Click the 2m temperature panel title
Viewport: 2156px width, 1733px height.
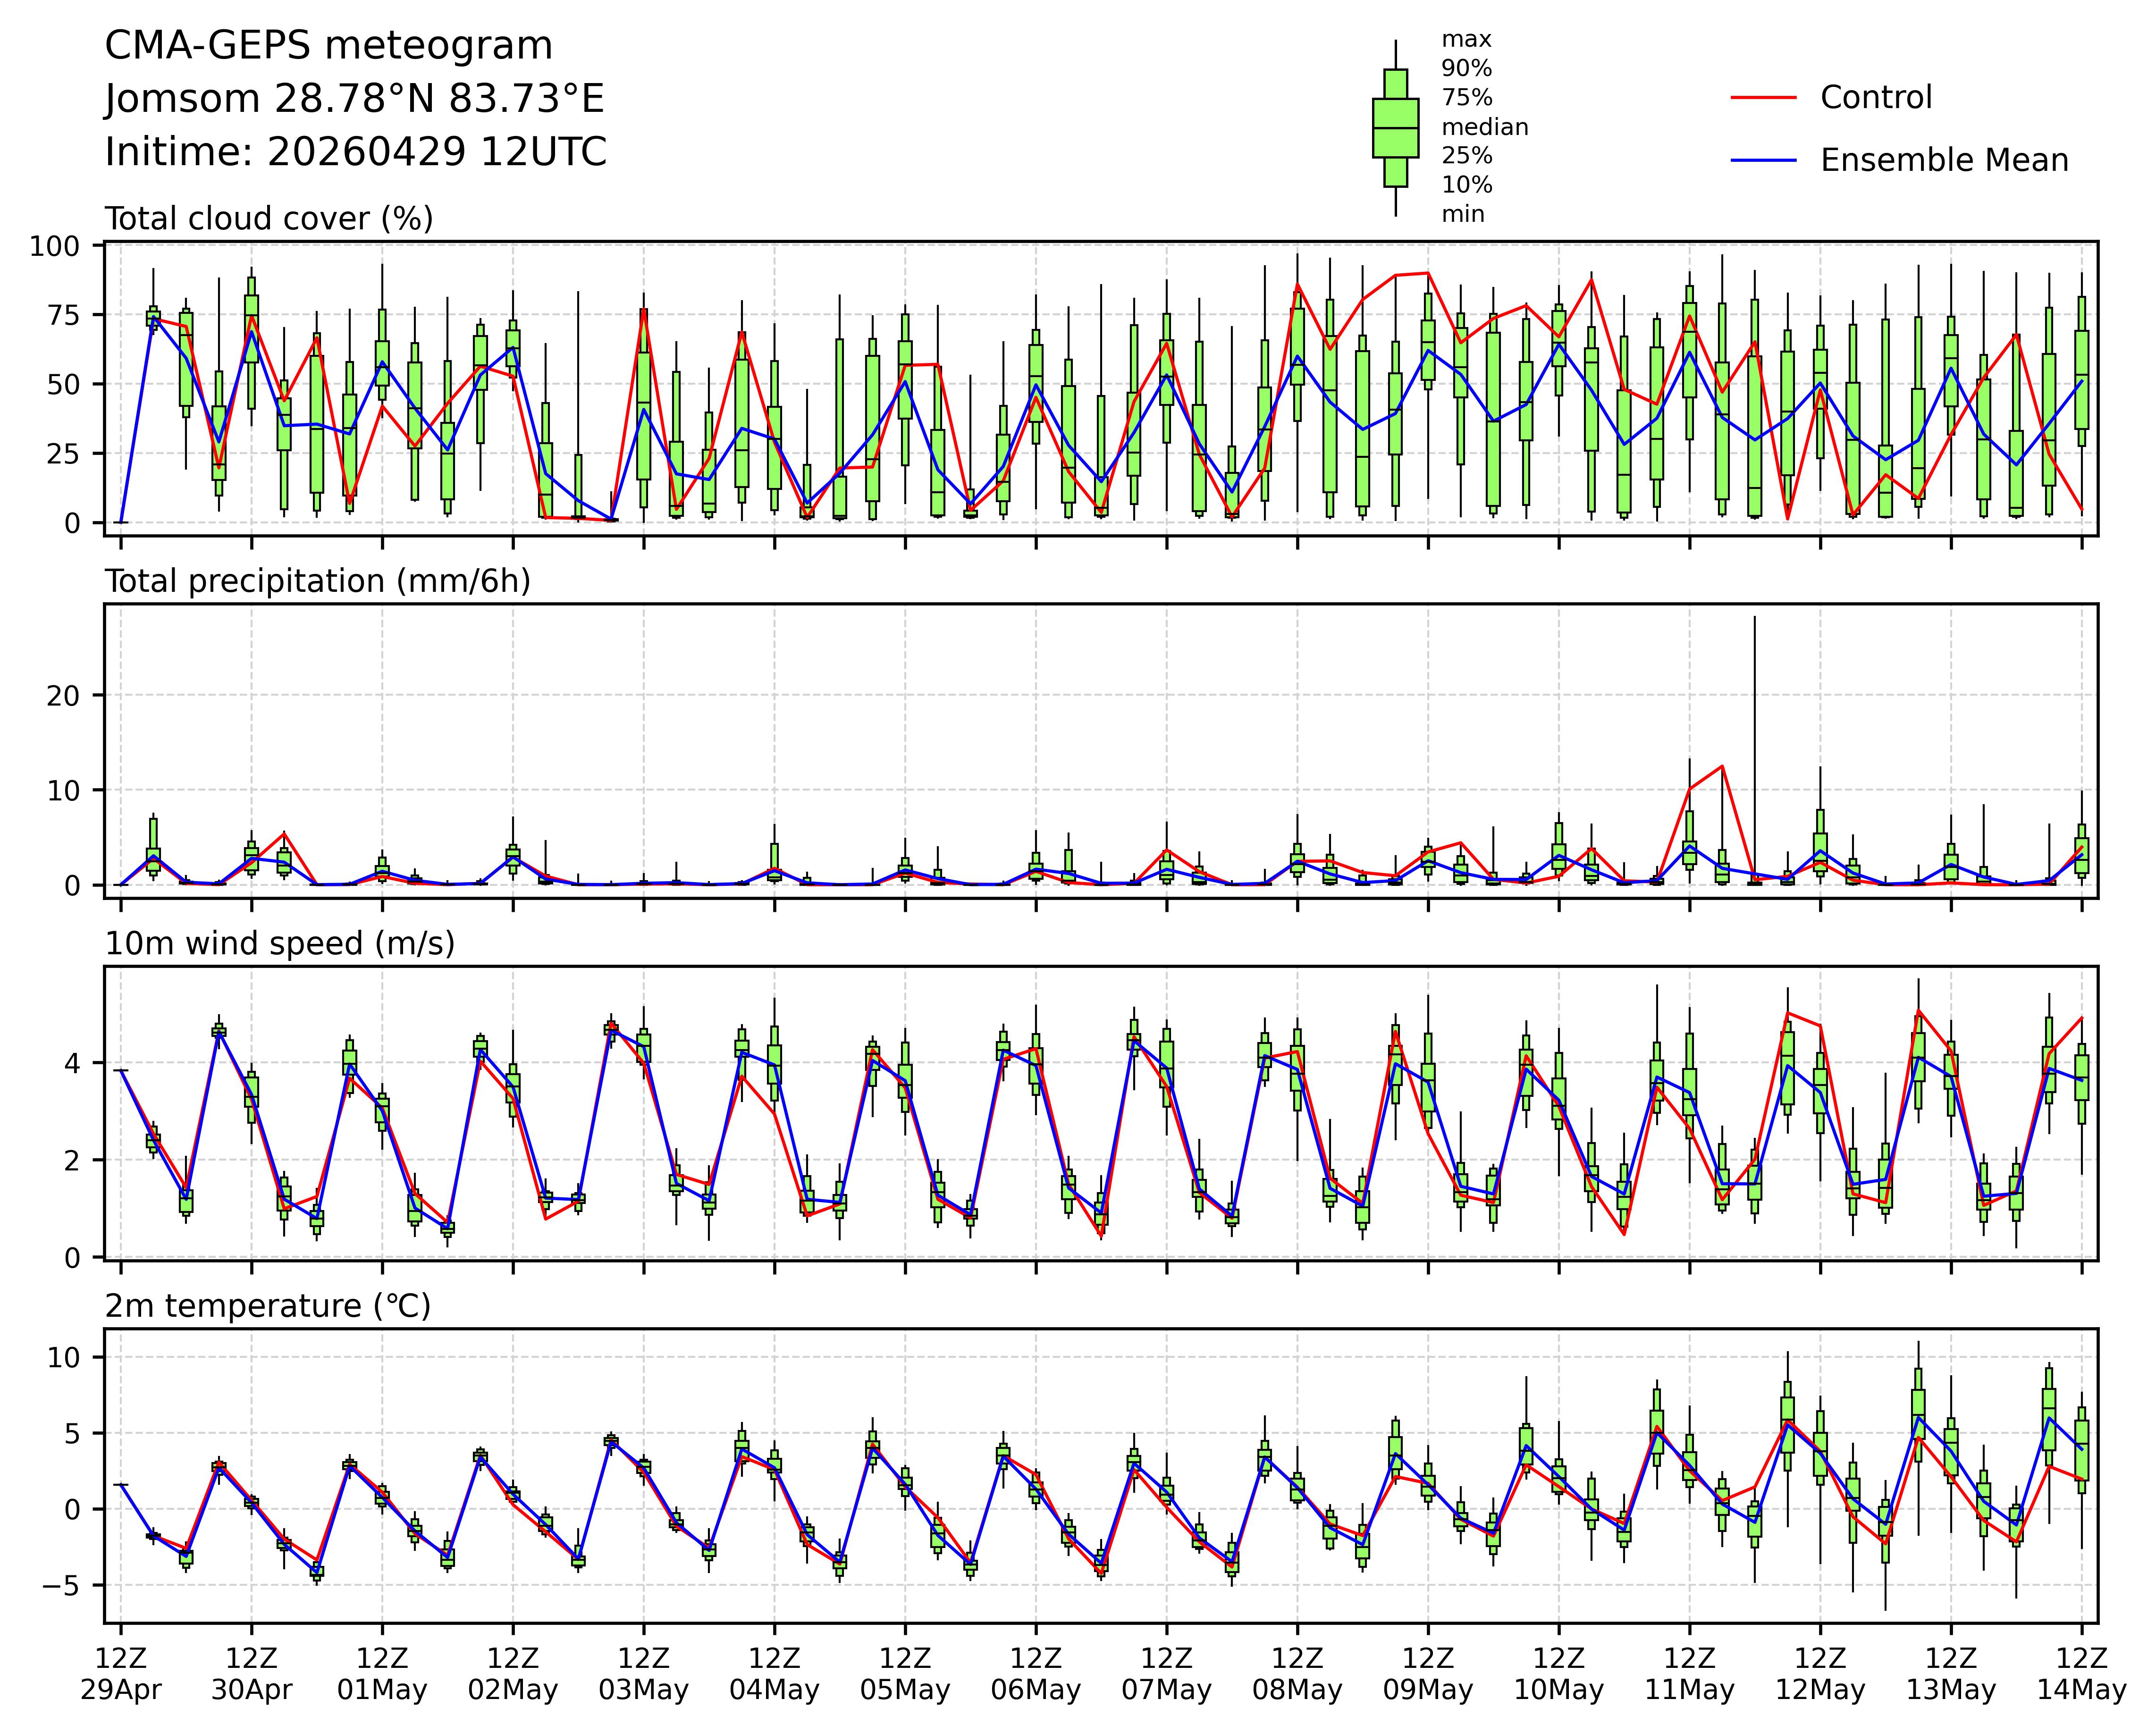tap(268, 1306)
